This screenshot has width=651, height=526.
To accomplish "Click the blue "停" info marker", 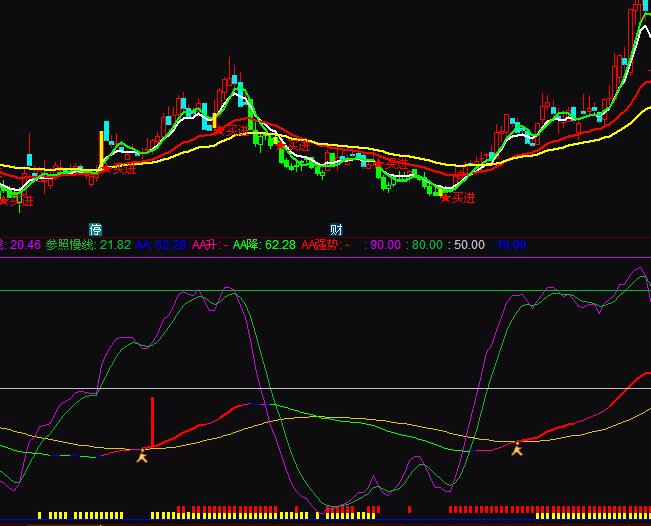I will point(96,229).
